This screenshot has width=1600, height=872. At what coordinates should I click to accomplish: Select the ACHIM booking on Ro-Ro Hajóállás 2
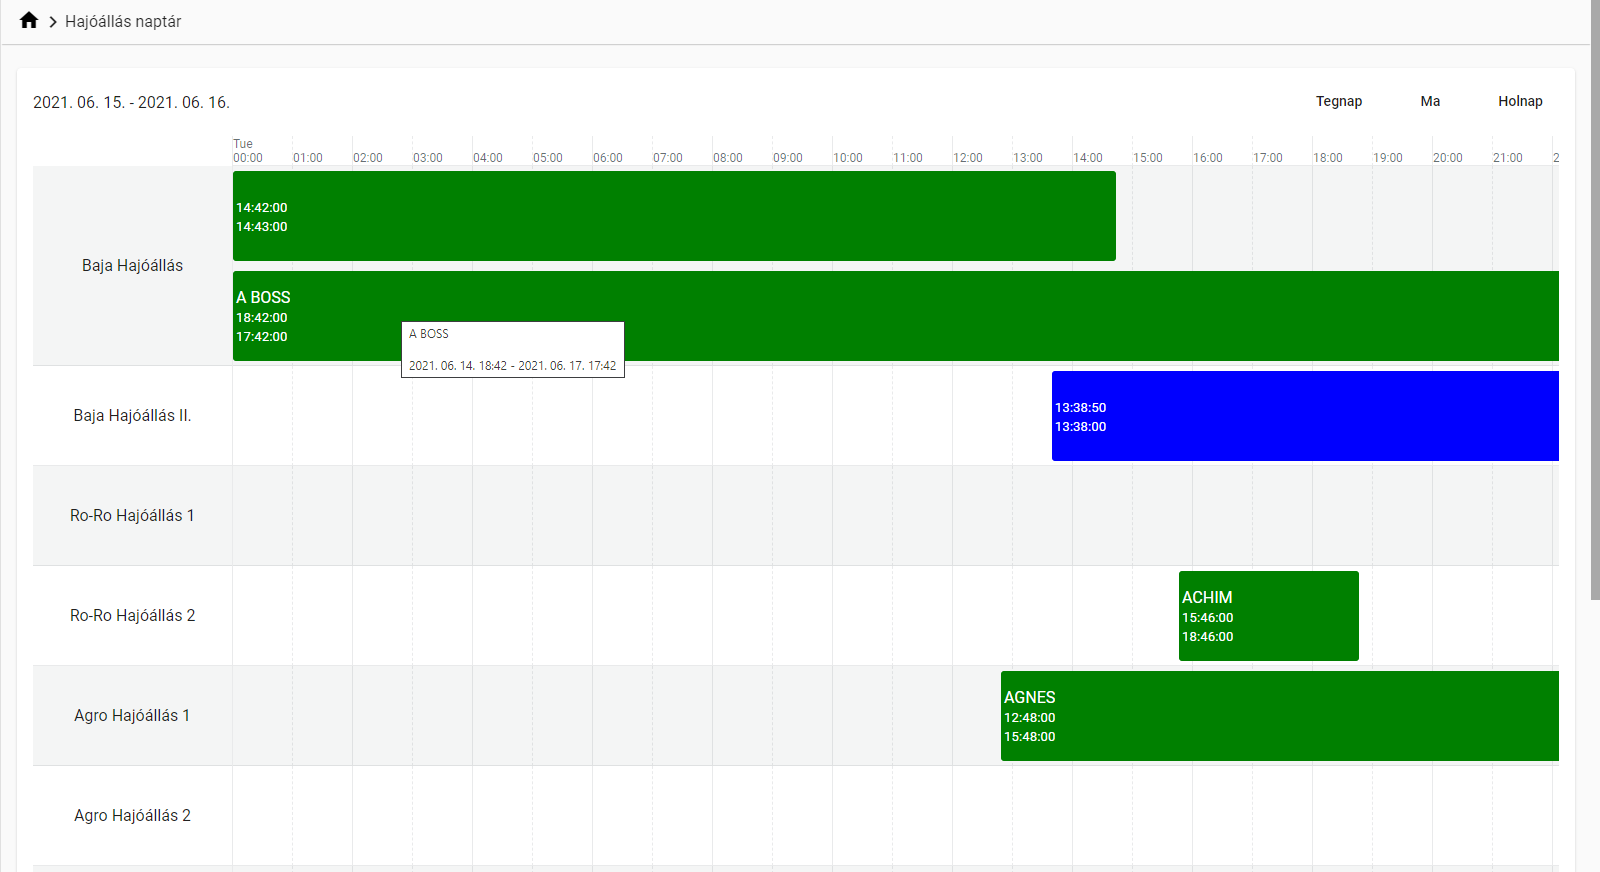pos(1268,616)
